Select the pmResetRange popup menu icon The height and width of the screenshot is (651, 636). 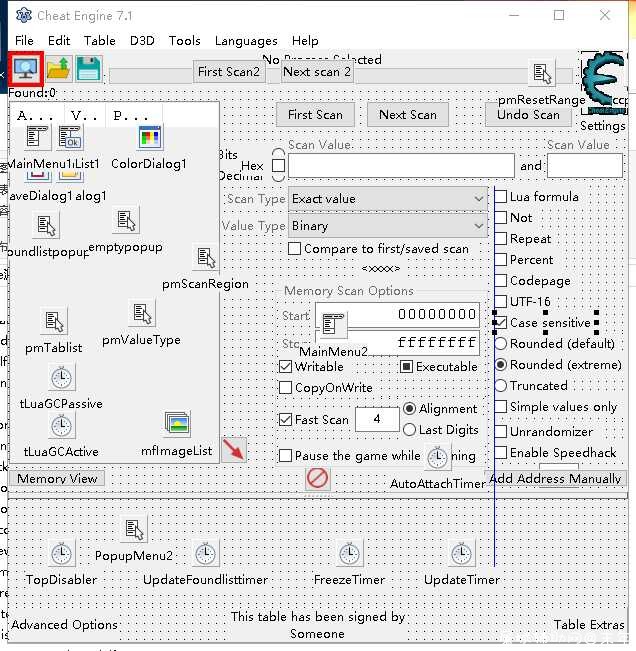542,73
